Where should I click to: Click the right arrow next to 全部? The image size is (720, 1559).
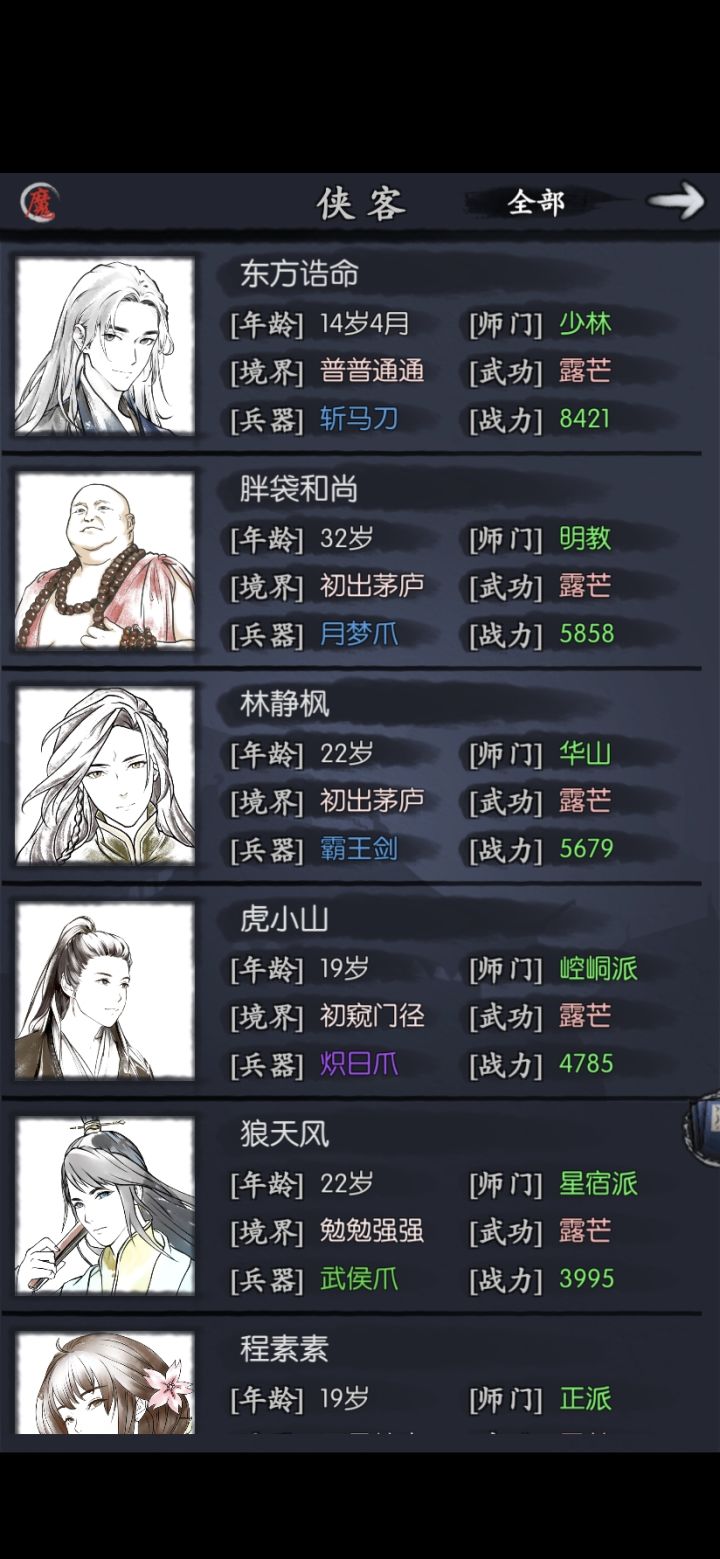point(677,201)
